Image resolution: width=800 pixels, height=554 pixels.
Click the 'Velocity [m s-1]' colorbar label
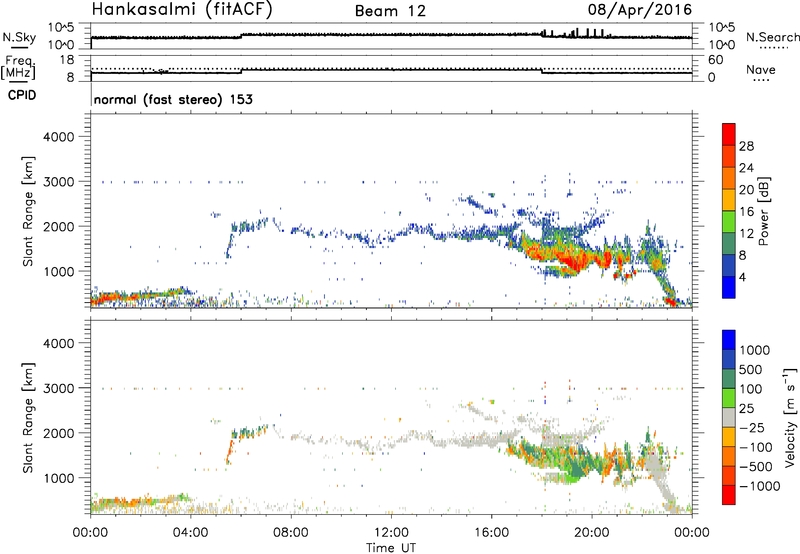tap(790, 417)
